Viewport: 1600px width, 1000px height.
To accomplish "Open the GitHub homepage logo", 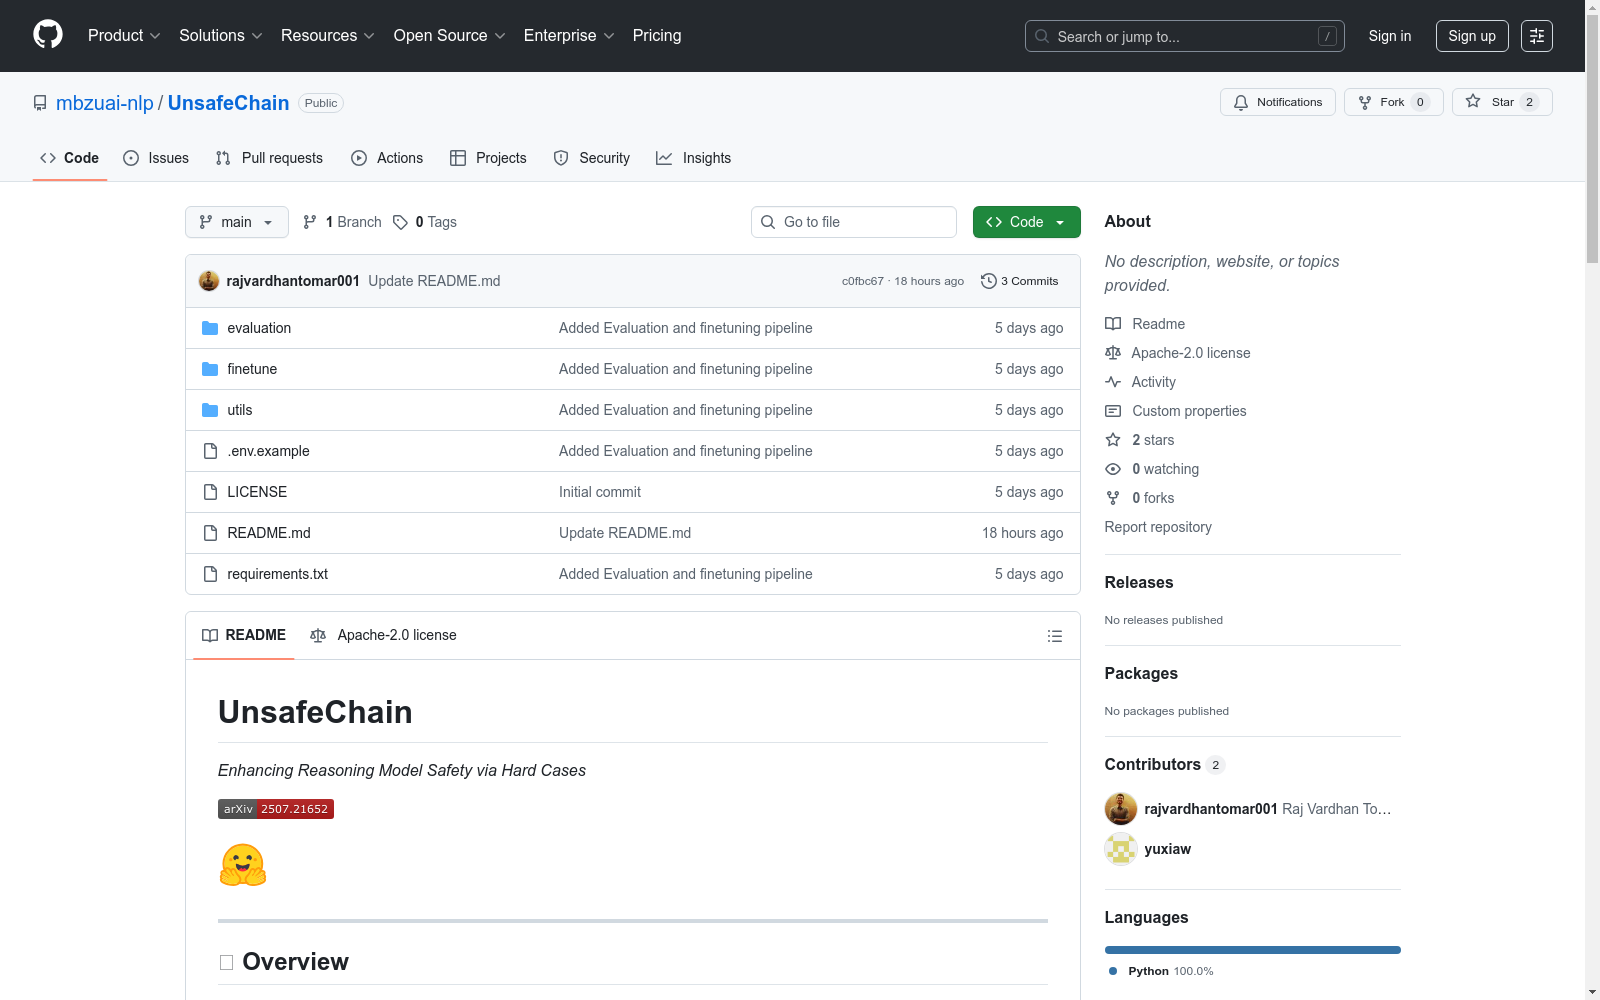I will (x=48, y=35).
